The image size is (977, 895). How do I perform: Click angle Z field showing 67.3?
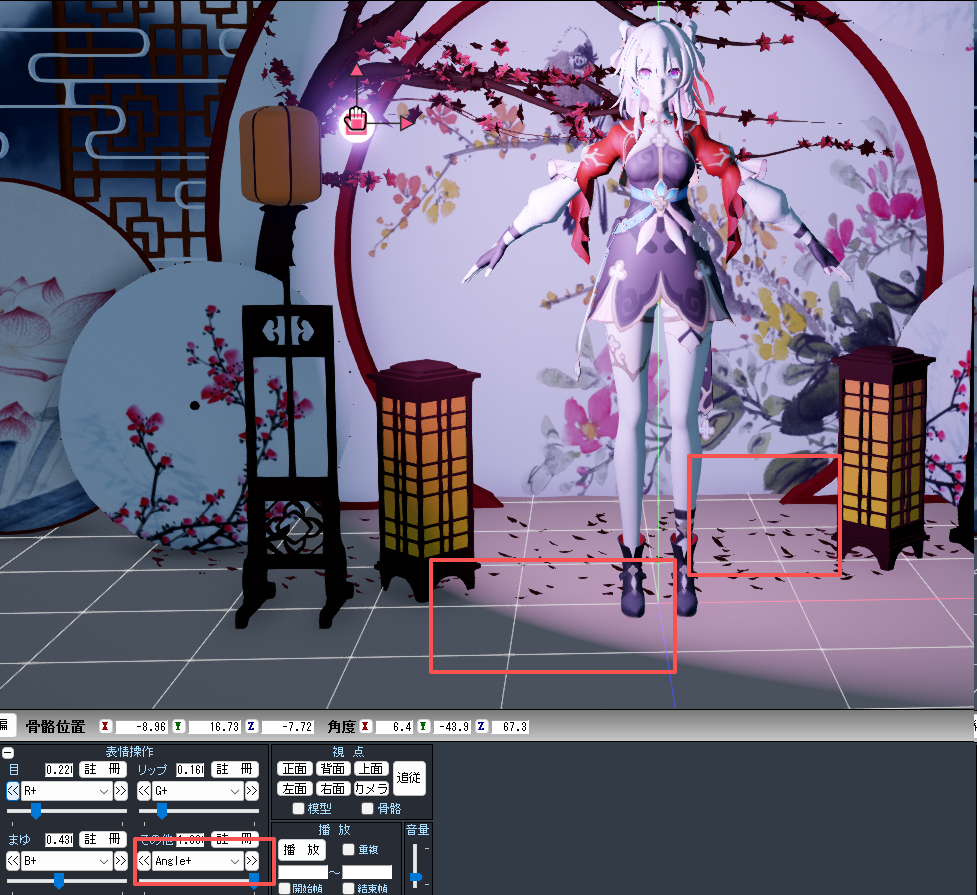point(510,727)
